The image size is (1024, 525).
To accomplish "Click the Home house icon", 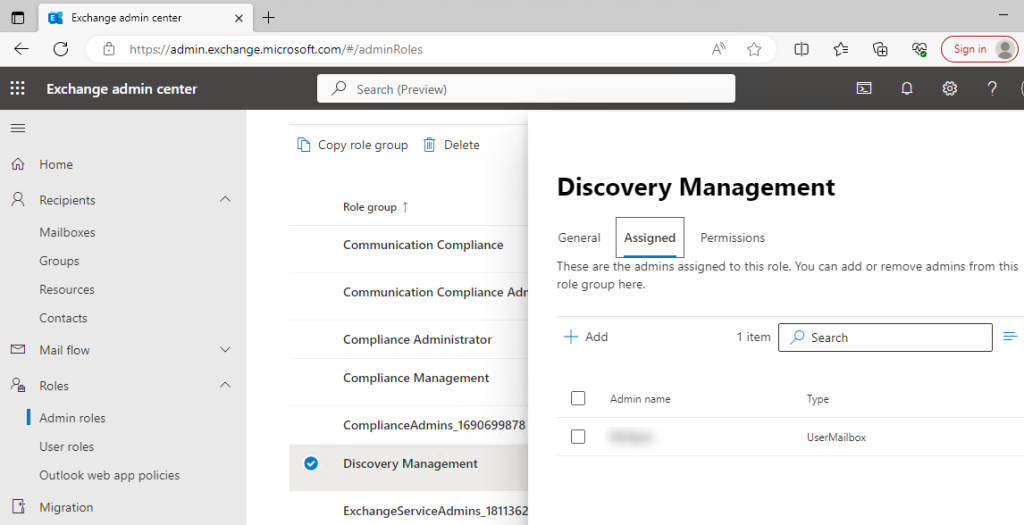I will [x=18, y=164].
